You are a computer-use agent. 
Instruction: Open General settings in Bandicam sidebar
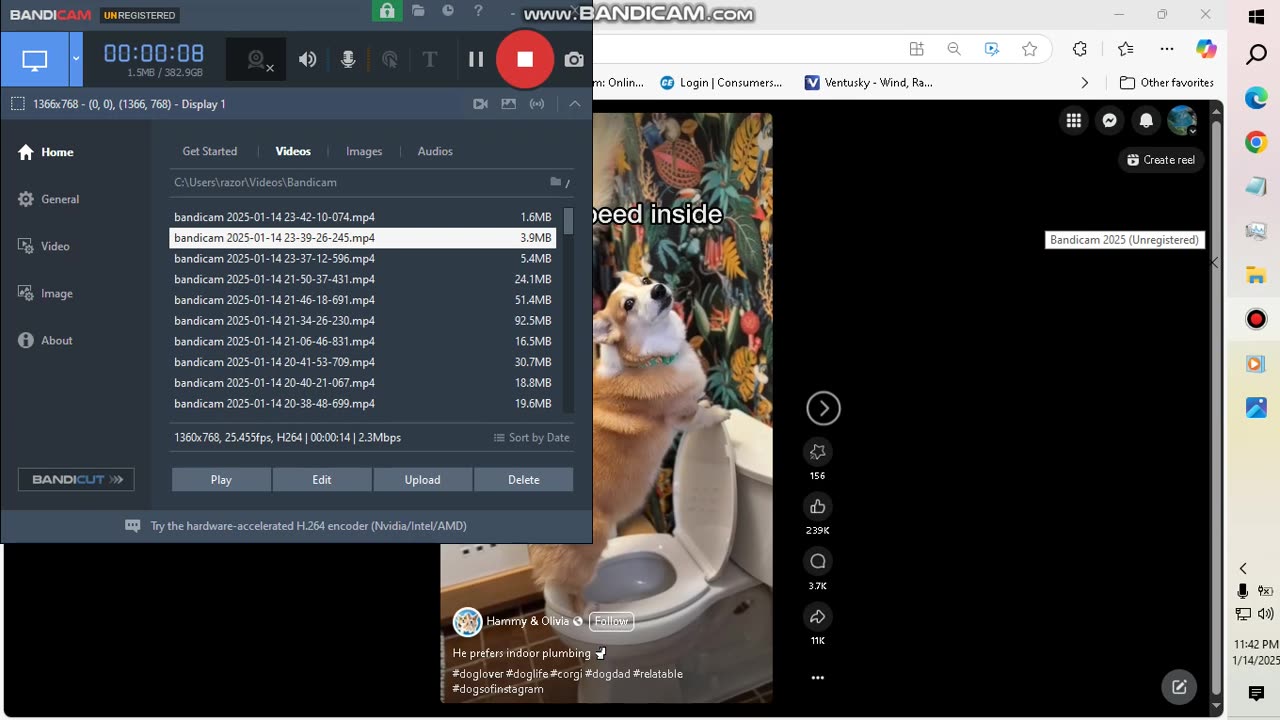(x=49, y=199)
